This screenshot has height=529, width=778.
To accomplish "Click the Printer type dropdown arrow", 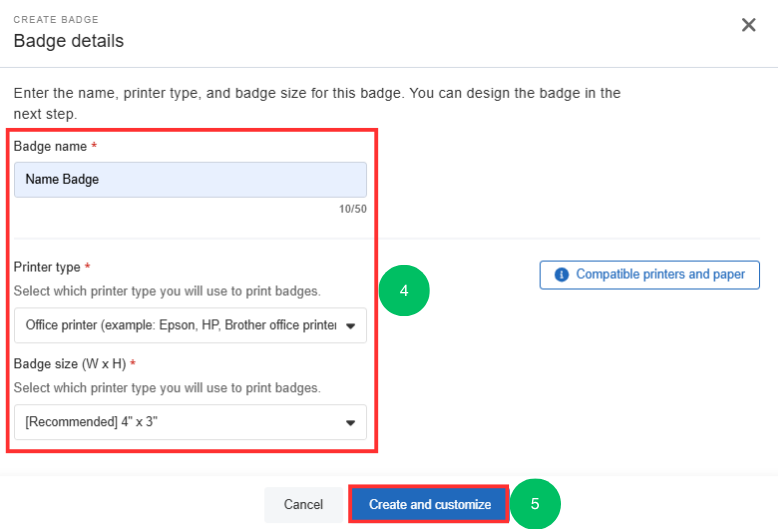I will click(350, 326).
